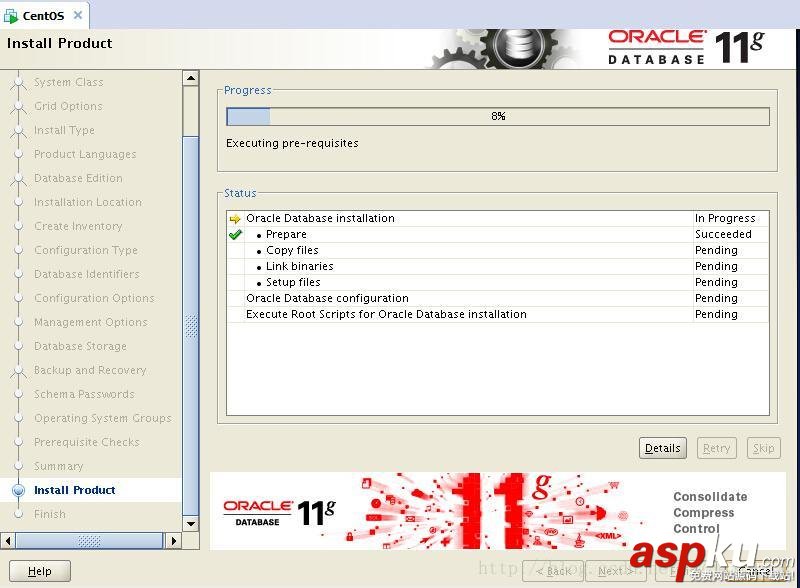The image size is (800, 588).
Task: Select Management Options step in sidebar
Action: pyautogui.click(x=91, y=322)
